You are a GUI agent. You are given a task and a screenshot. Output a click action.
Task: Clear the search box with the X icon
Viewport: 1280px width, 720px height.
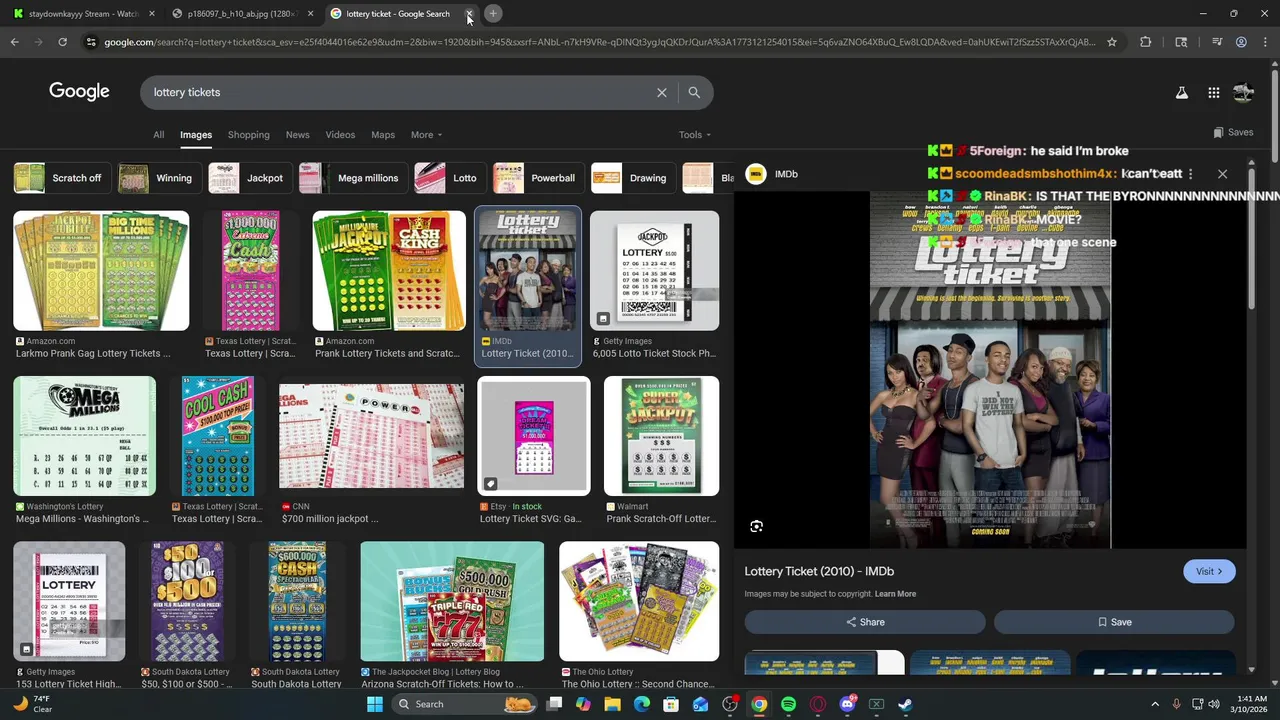(661, 92)
